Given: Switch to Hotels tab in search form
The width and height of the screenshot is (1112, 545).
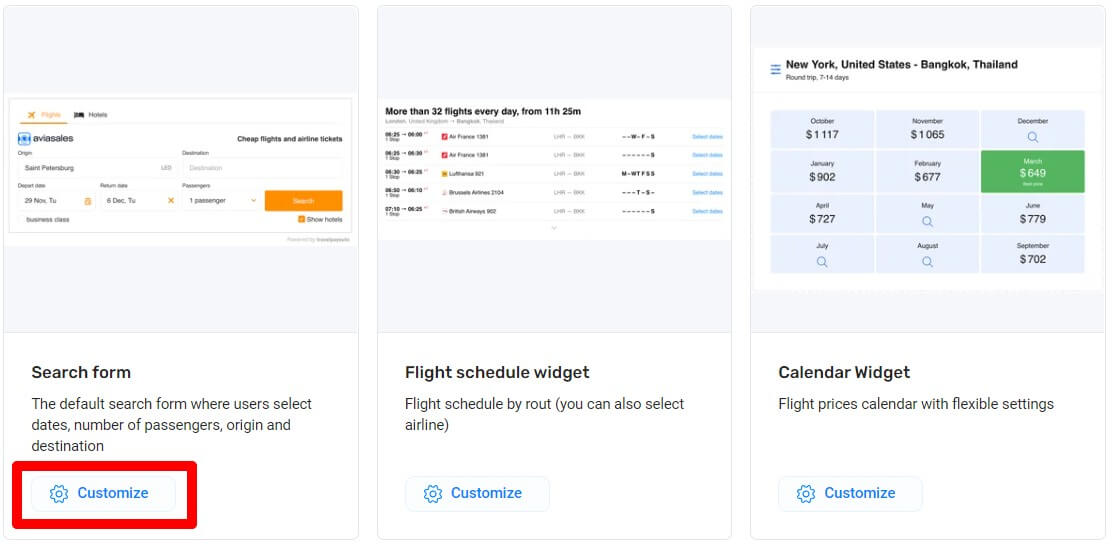Looking at the screenshot, I should point(91,114).
